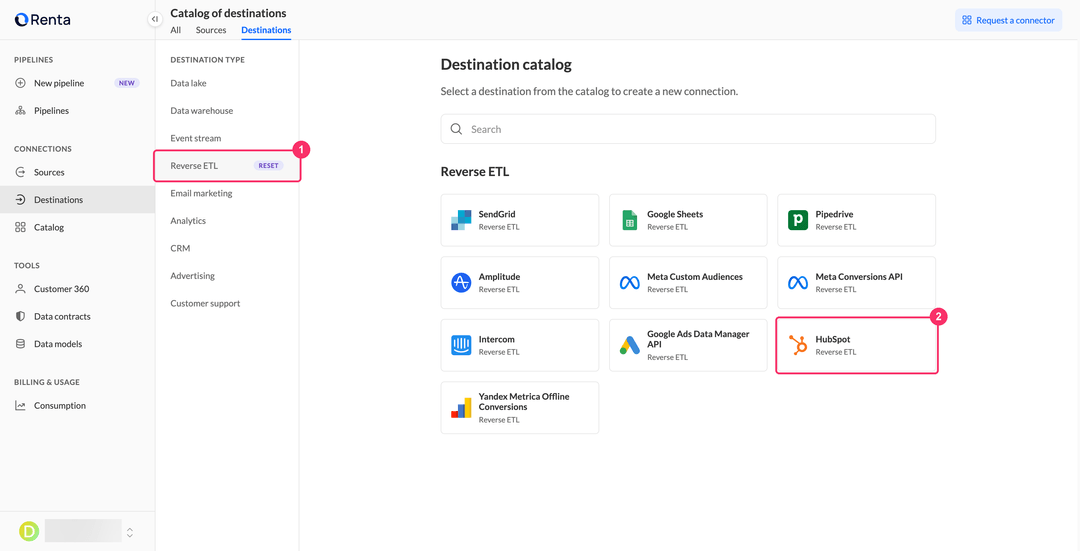Image resolution: width=1080 pixels, height=551 pixels.
Task: Click the Renta logo
Action: [x=42, y=19]
